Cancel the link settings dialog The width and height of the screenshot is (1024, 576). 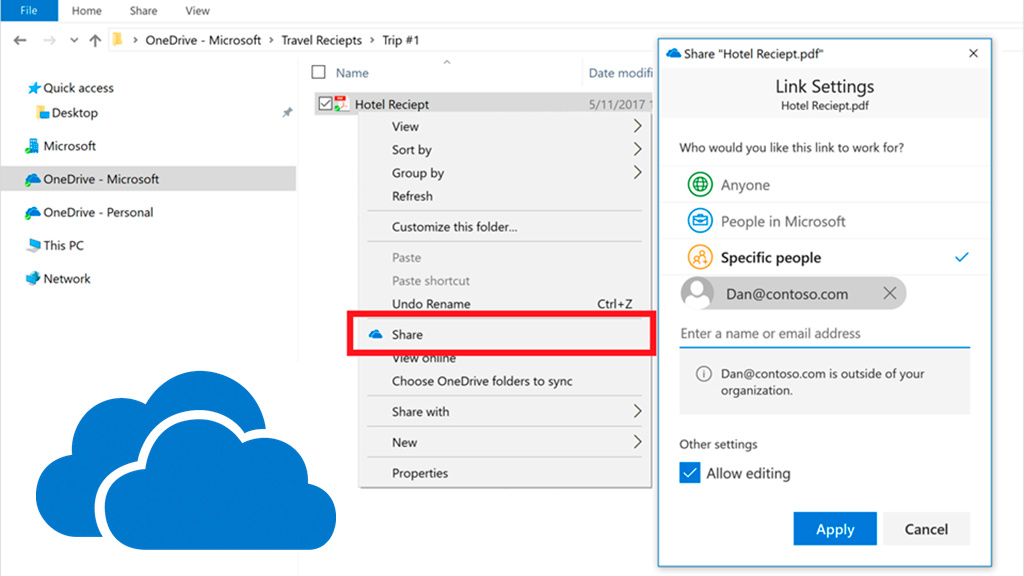pos(926,529)
